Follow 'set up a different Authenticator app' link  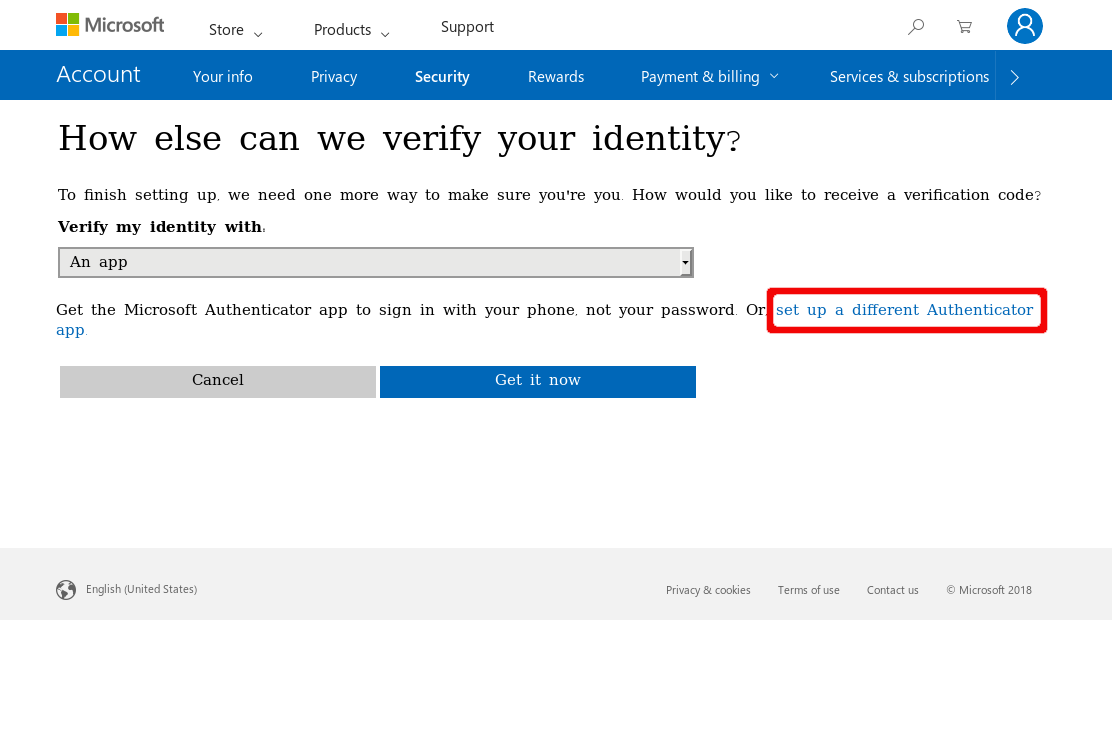[904, 310]
